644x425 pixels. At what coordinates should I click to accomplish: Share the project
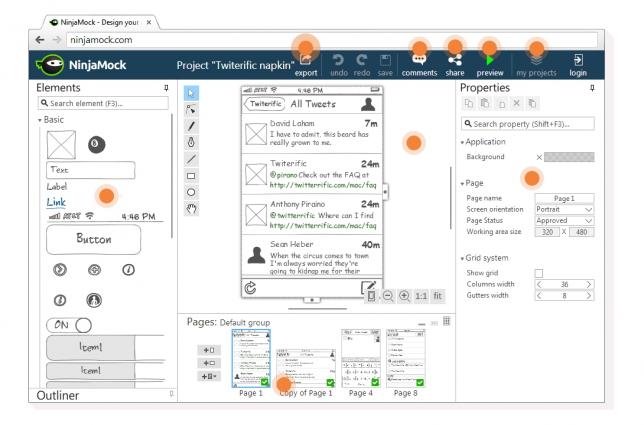click(x=455, y=60)
